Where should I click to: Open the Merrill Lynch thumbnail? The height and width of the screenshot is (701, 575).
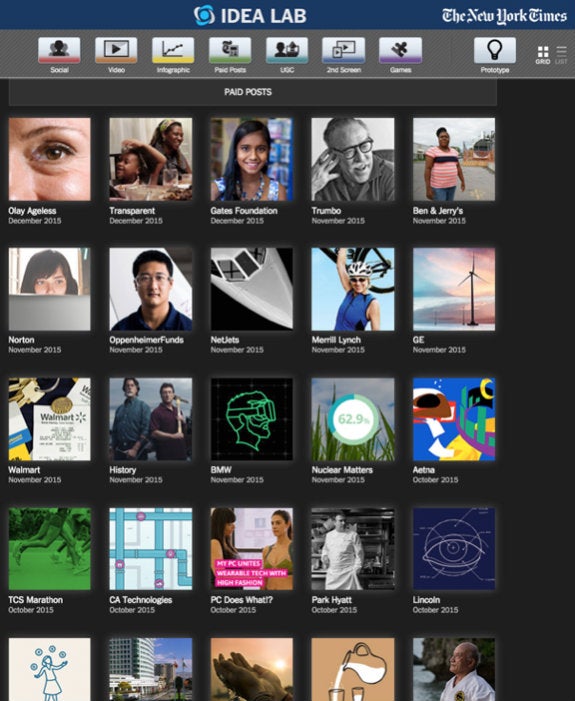click(353, 289)
